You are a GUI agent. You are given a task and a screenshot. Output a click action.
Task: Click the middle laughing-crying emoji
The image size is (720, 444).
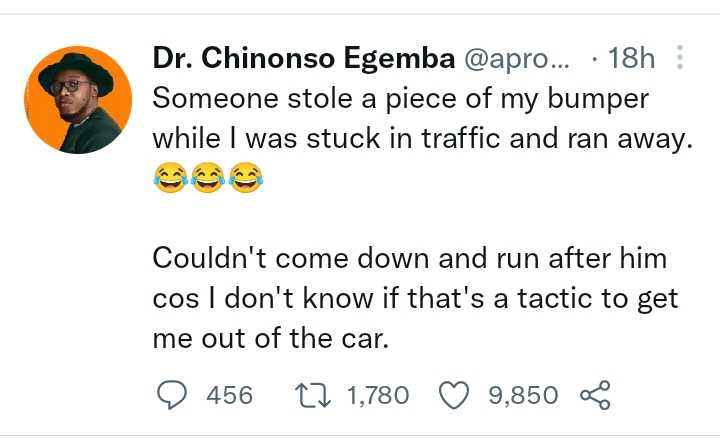coord(207,180)
